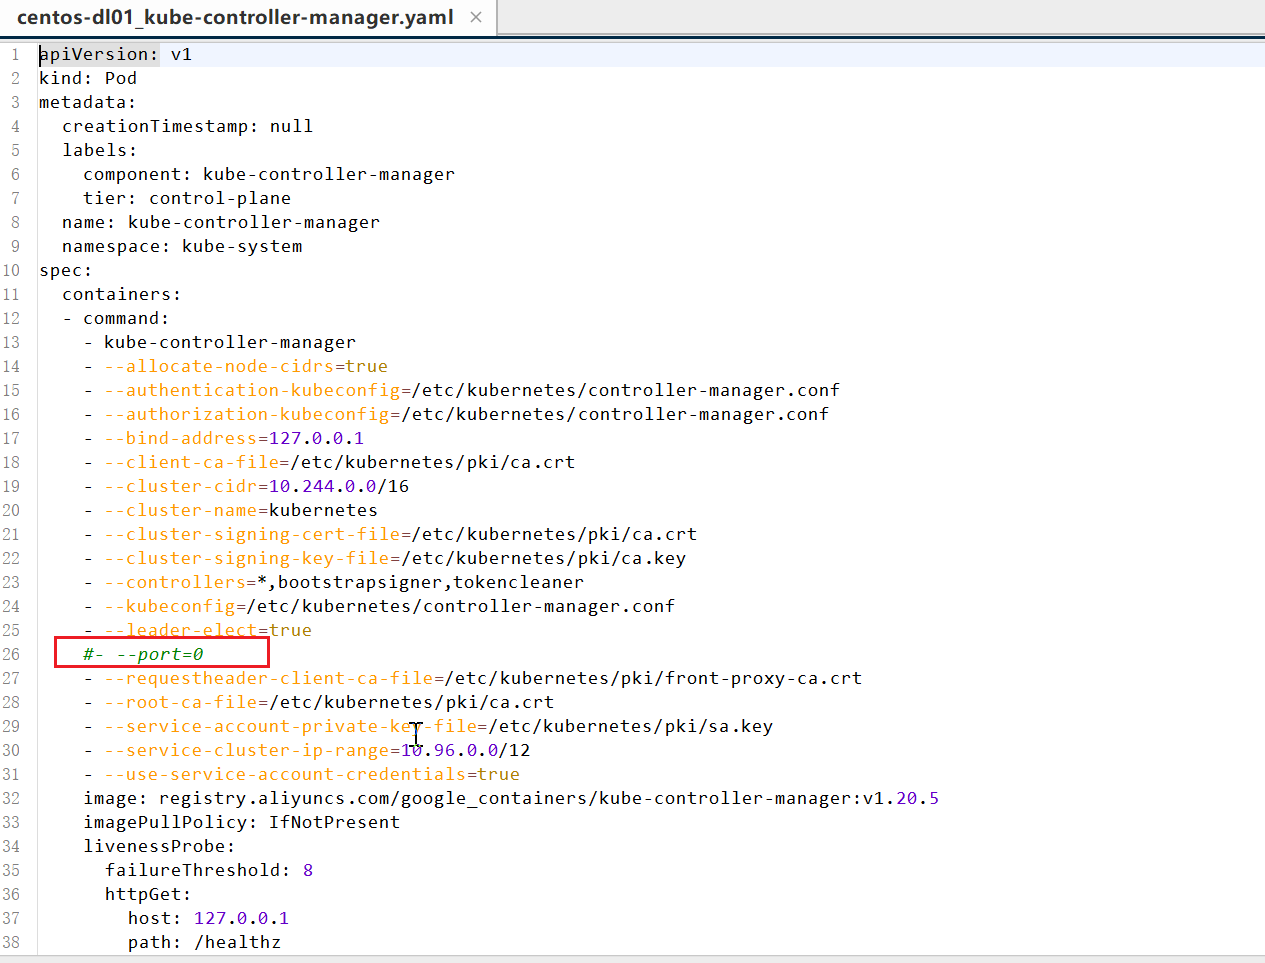
Task: Click 'path: /healthz' line
Action: 204,942
